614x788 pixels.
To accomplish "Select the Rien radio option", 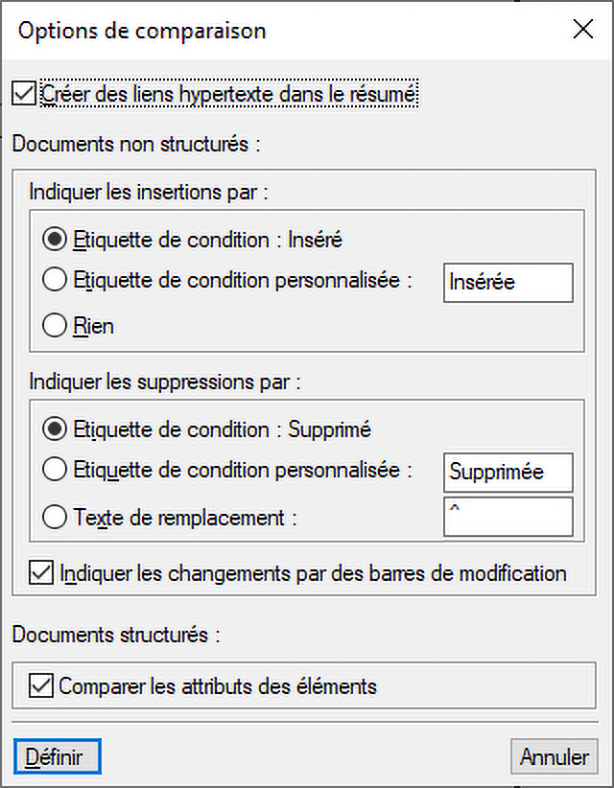I will click(56, 327).
